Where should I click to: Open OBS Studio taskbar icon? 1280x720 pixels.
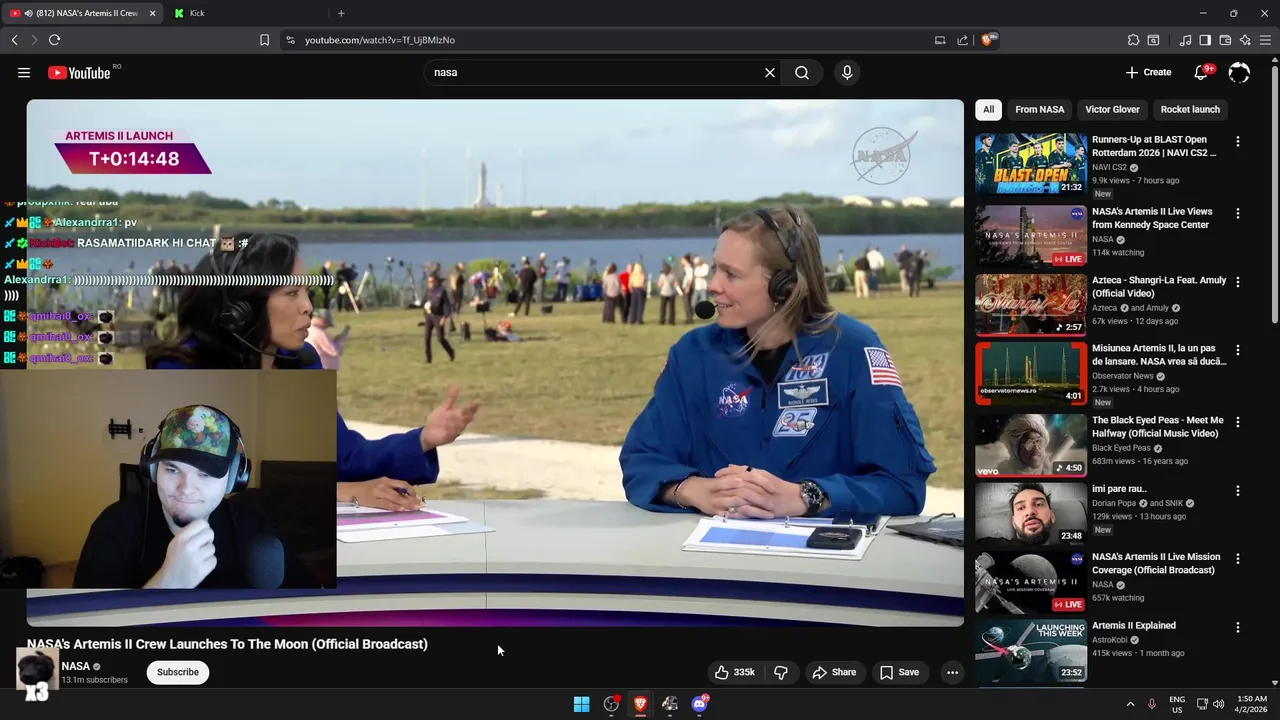pos(611,704)
